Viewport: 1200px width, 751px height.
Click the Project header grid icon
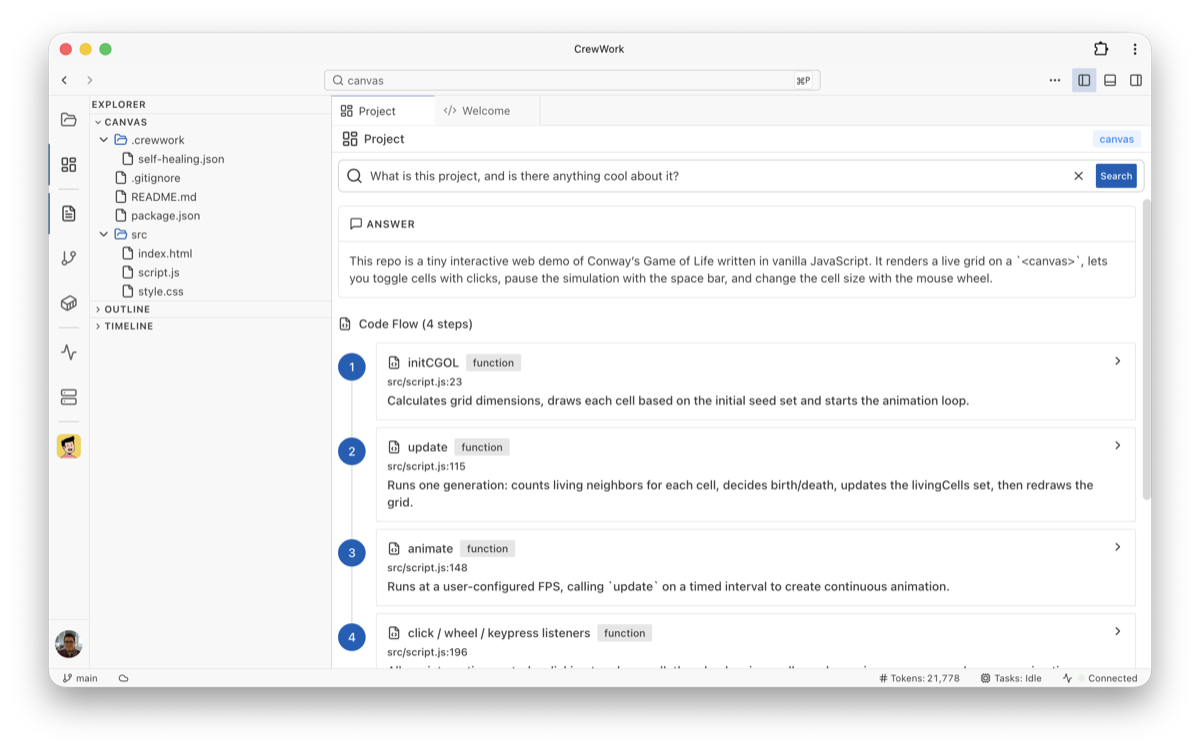350,139
